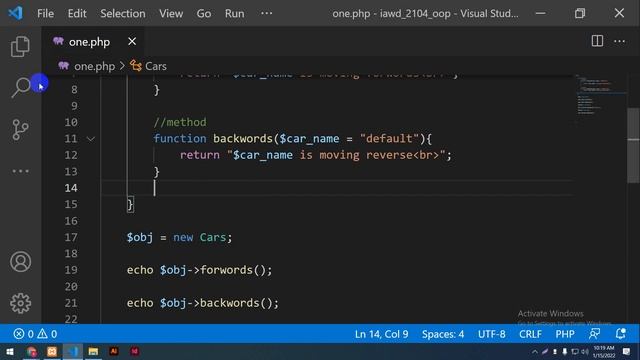This screenshot has height=360, width=640.
Task: Open the editor More Actions ellipsis
Action: click(x=620, y=41)
